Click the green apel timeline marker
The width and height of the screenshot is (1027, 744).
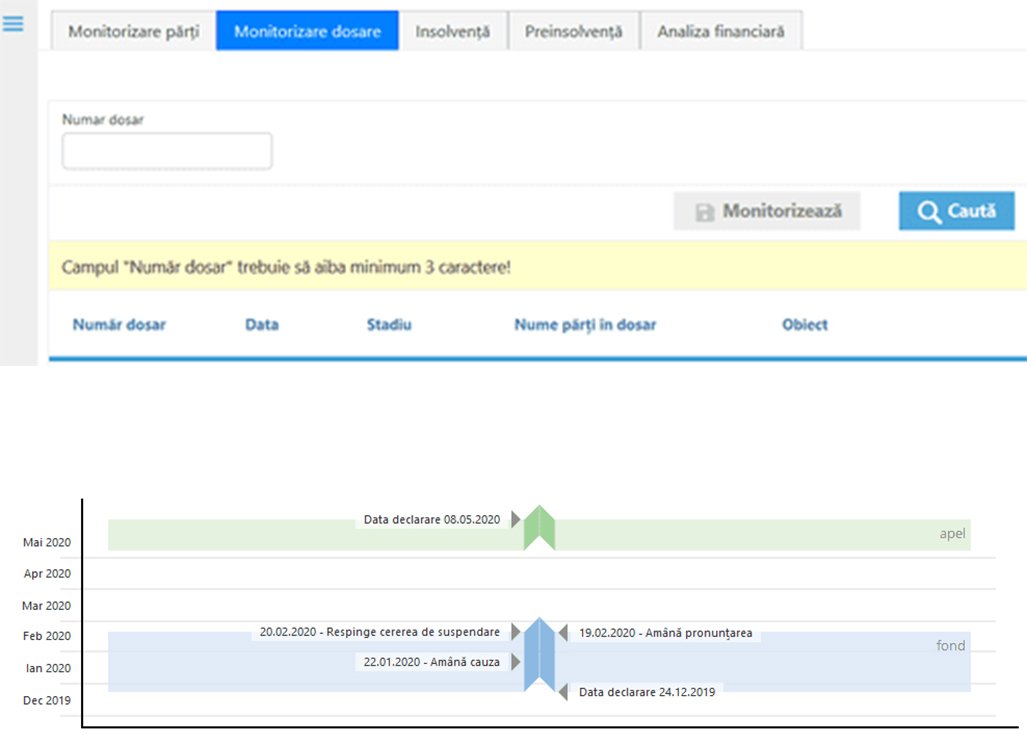click(x=539, y=527)
